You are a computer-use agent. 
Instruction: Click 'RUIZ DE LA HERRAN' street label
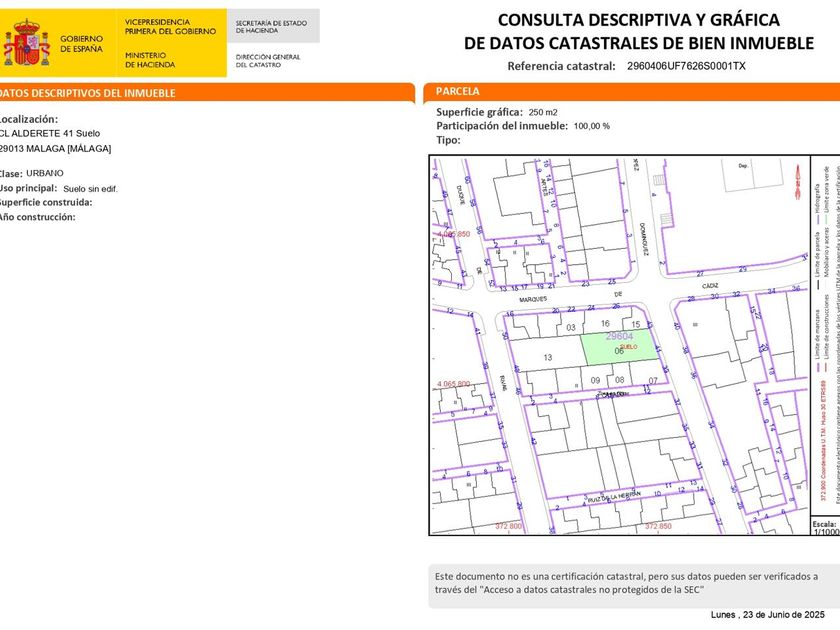[614, 497]
